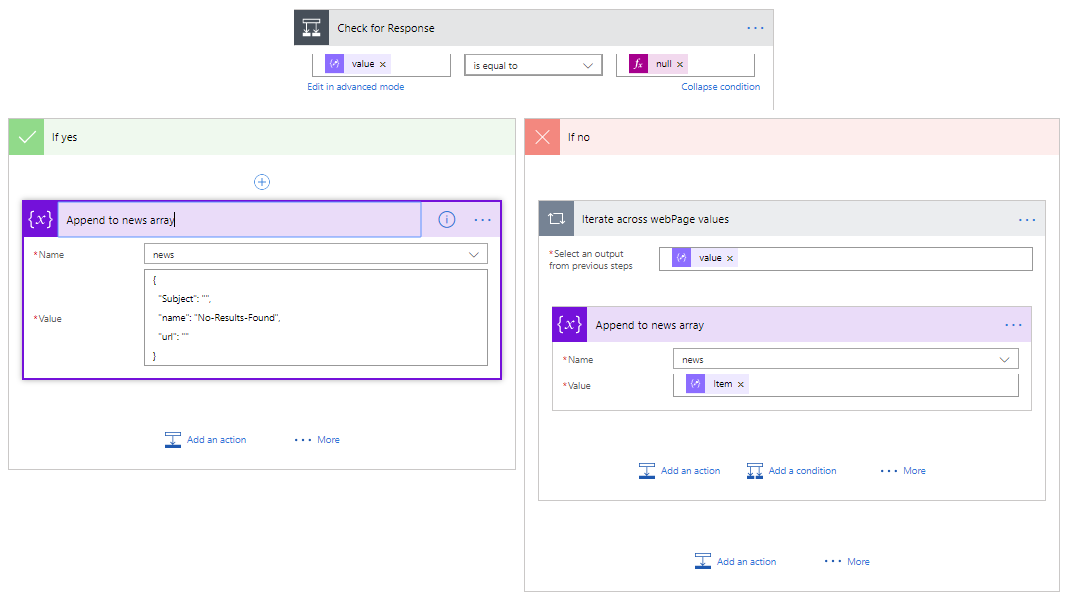Remove the Item token from the Value field
This screenshot has width=1068, height=598.
pos(741,384)
